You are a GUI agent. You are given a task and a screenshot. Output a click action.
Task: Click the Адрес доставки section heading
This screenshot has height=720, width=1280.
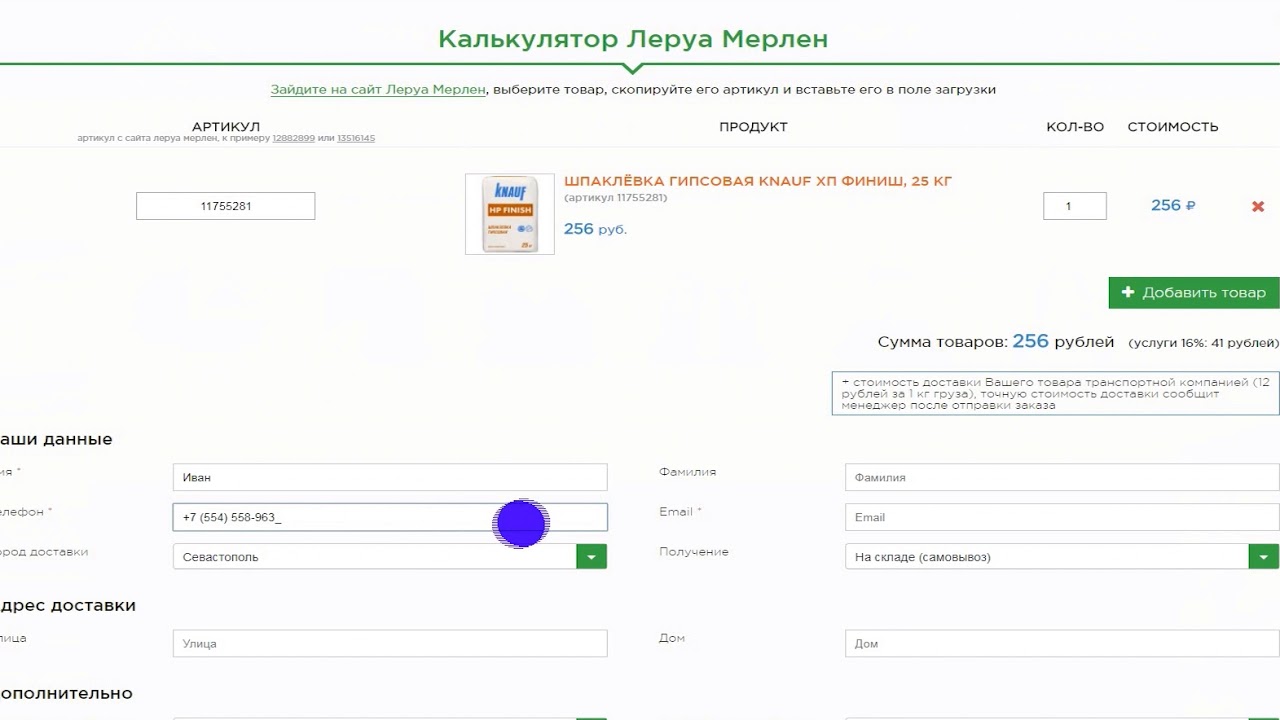(x=66, y=605)
